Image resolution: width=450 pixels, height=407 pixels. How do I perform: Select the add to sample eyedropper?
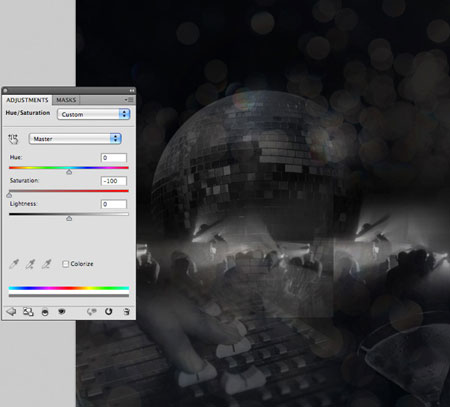click(x=30, y=264)
